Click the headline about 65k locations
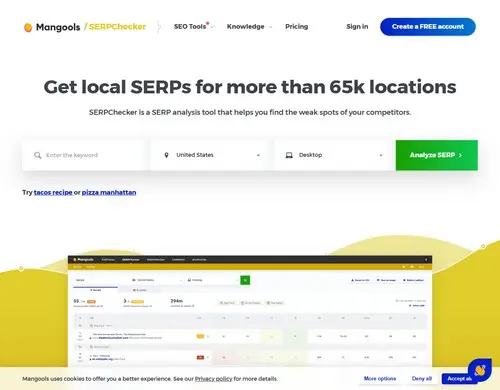The image size is (500, 390). (250, 87)
